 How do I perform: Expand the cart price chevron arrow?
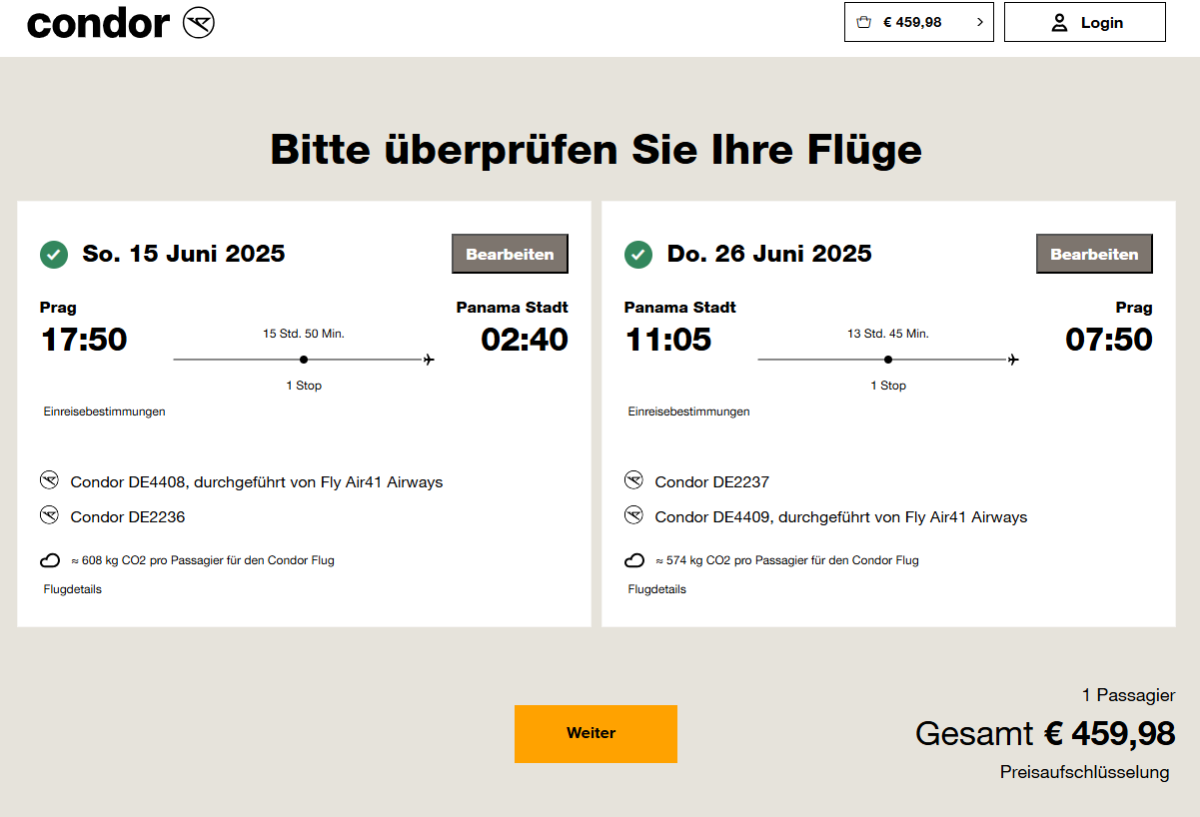tap(979, 22)
